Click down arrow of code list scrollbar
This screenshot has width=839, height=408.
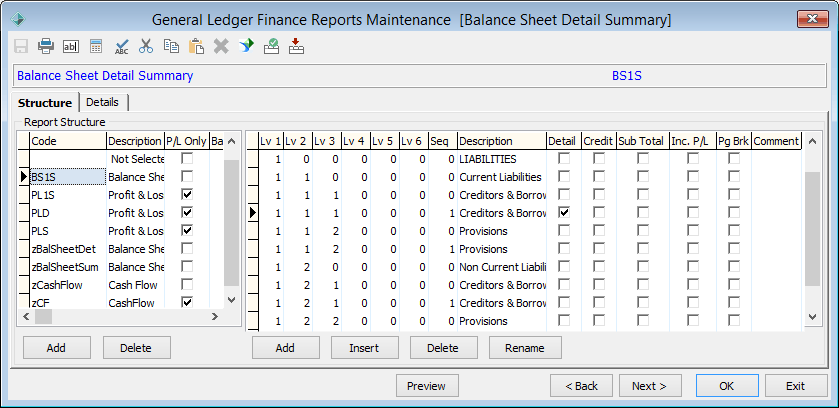(x=231, y=300)
